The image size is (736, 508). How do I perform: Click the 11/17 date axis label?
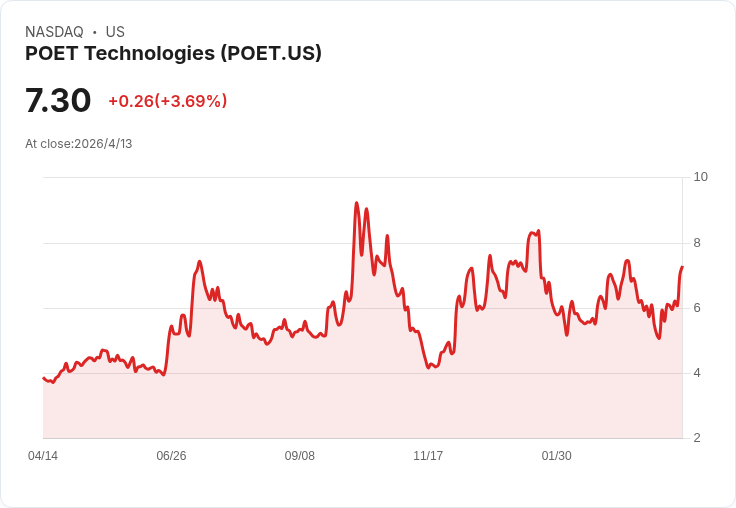click(428, 456)
